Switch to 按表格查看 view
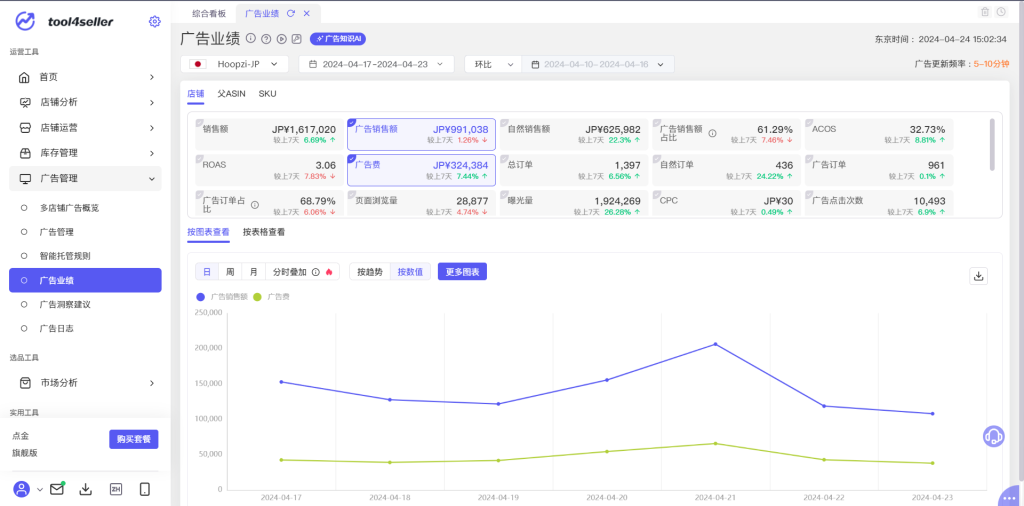This screenshot has height=506, width=1024. click(264, 232)
